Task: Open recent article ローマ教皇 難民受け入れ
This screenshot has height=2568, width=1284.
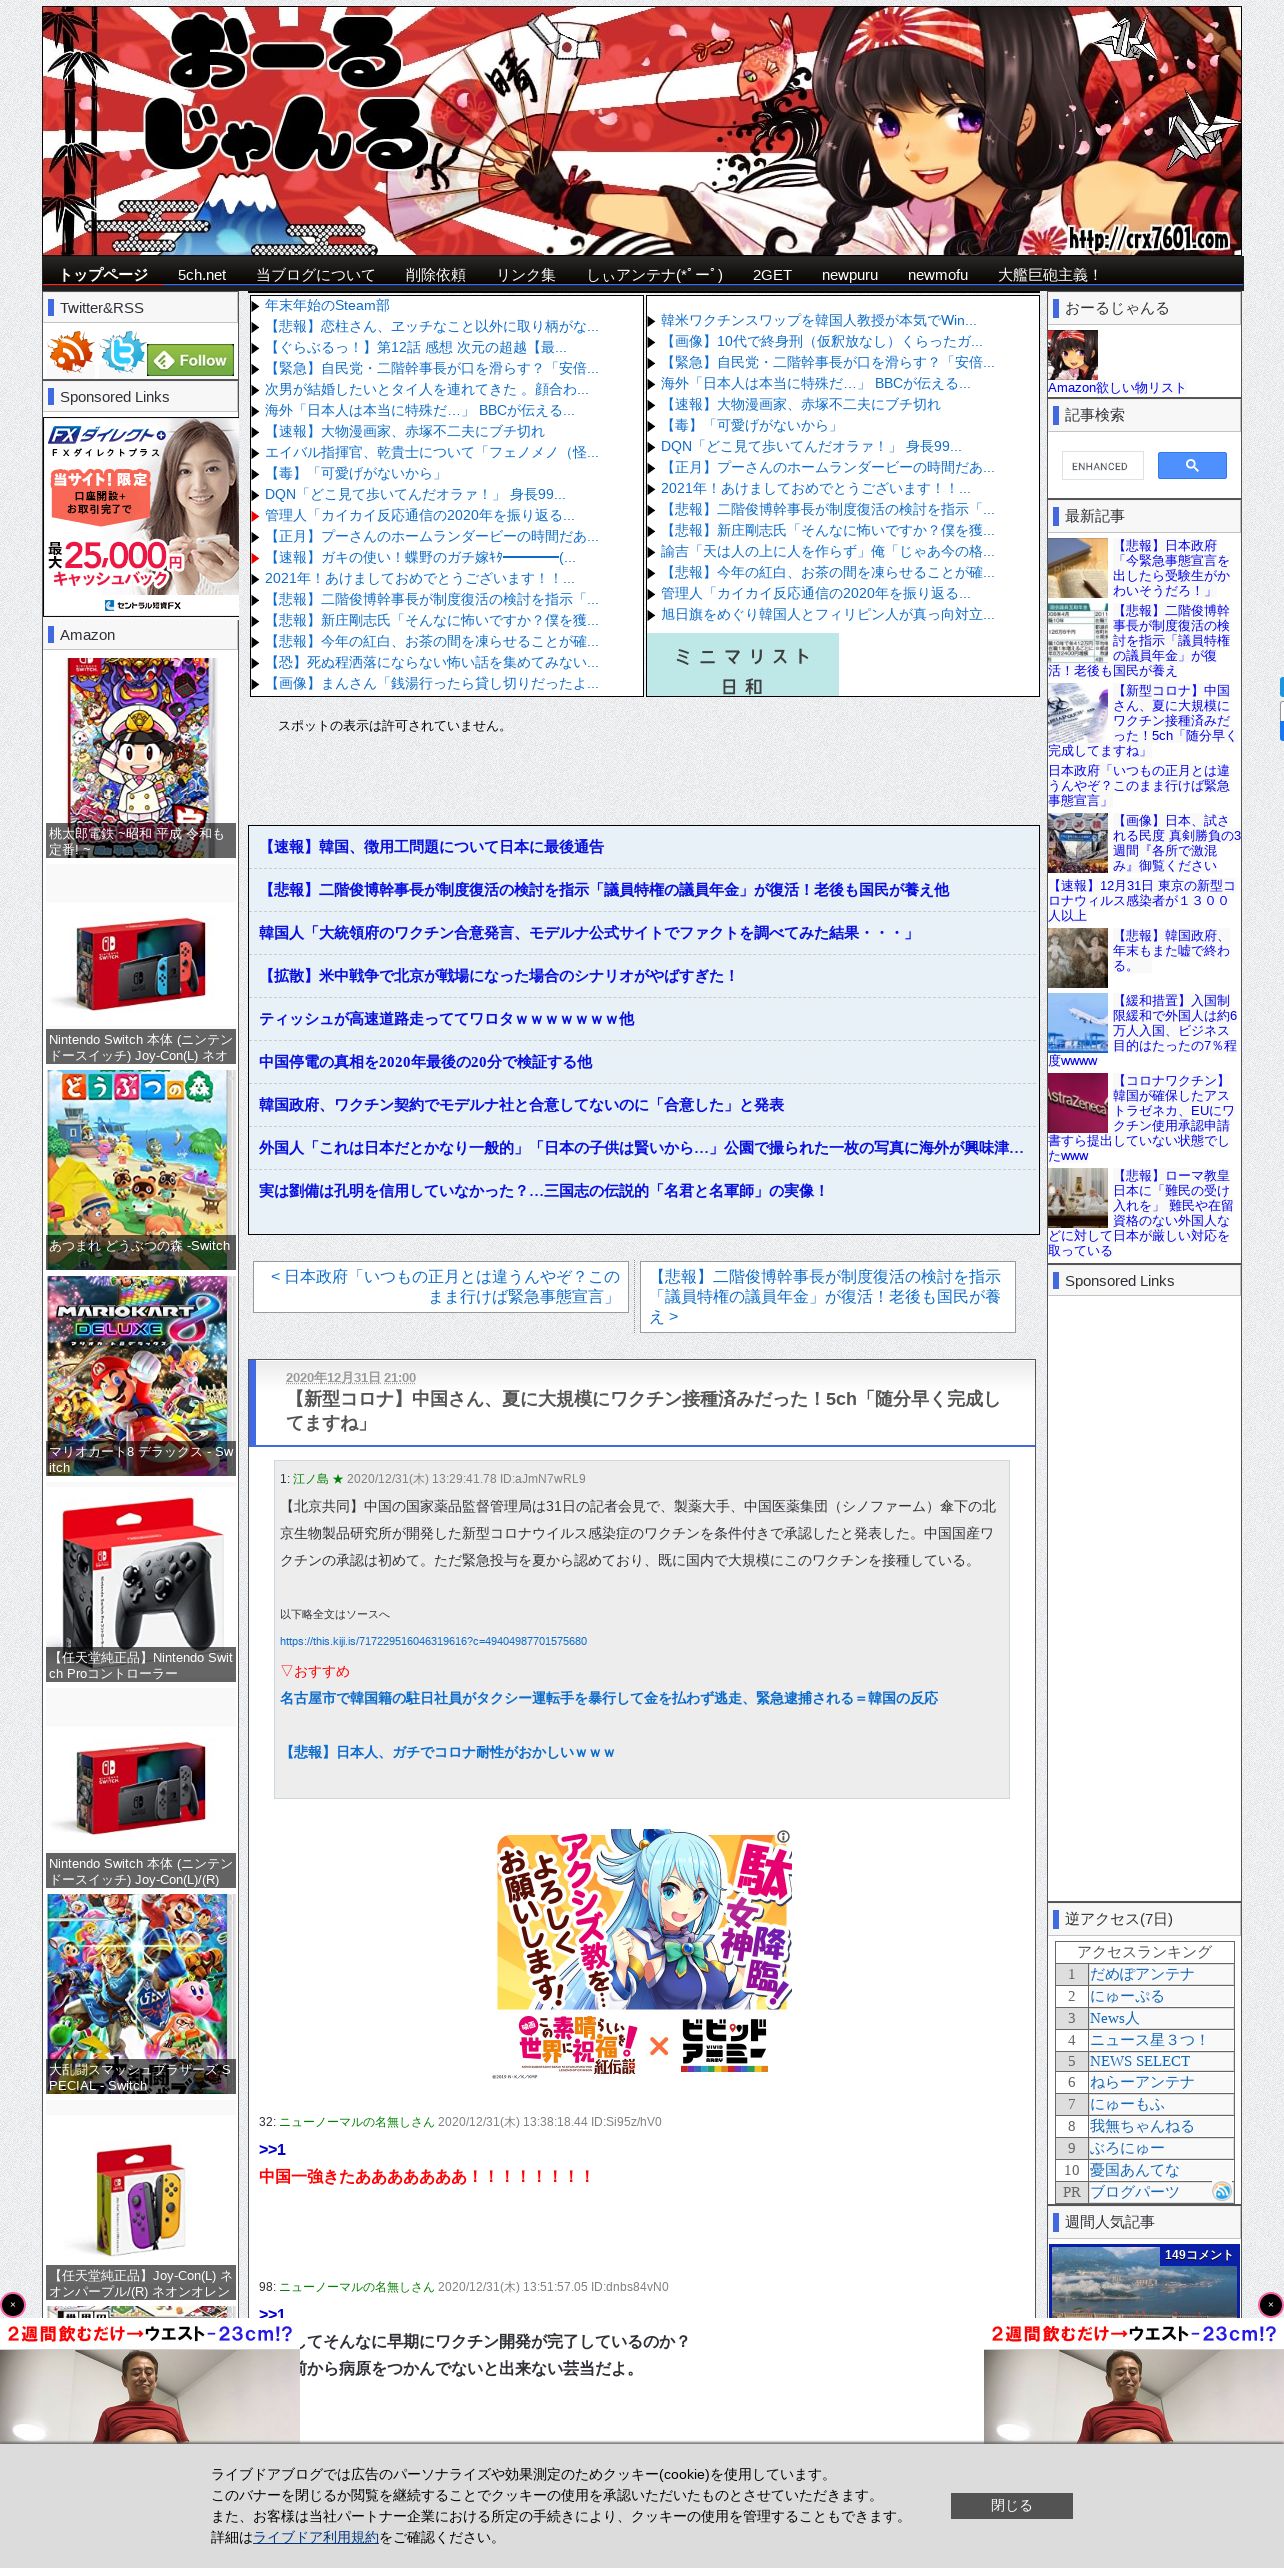Action: [x=1143, y=1213]
